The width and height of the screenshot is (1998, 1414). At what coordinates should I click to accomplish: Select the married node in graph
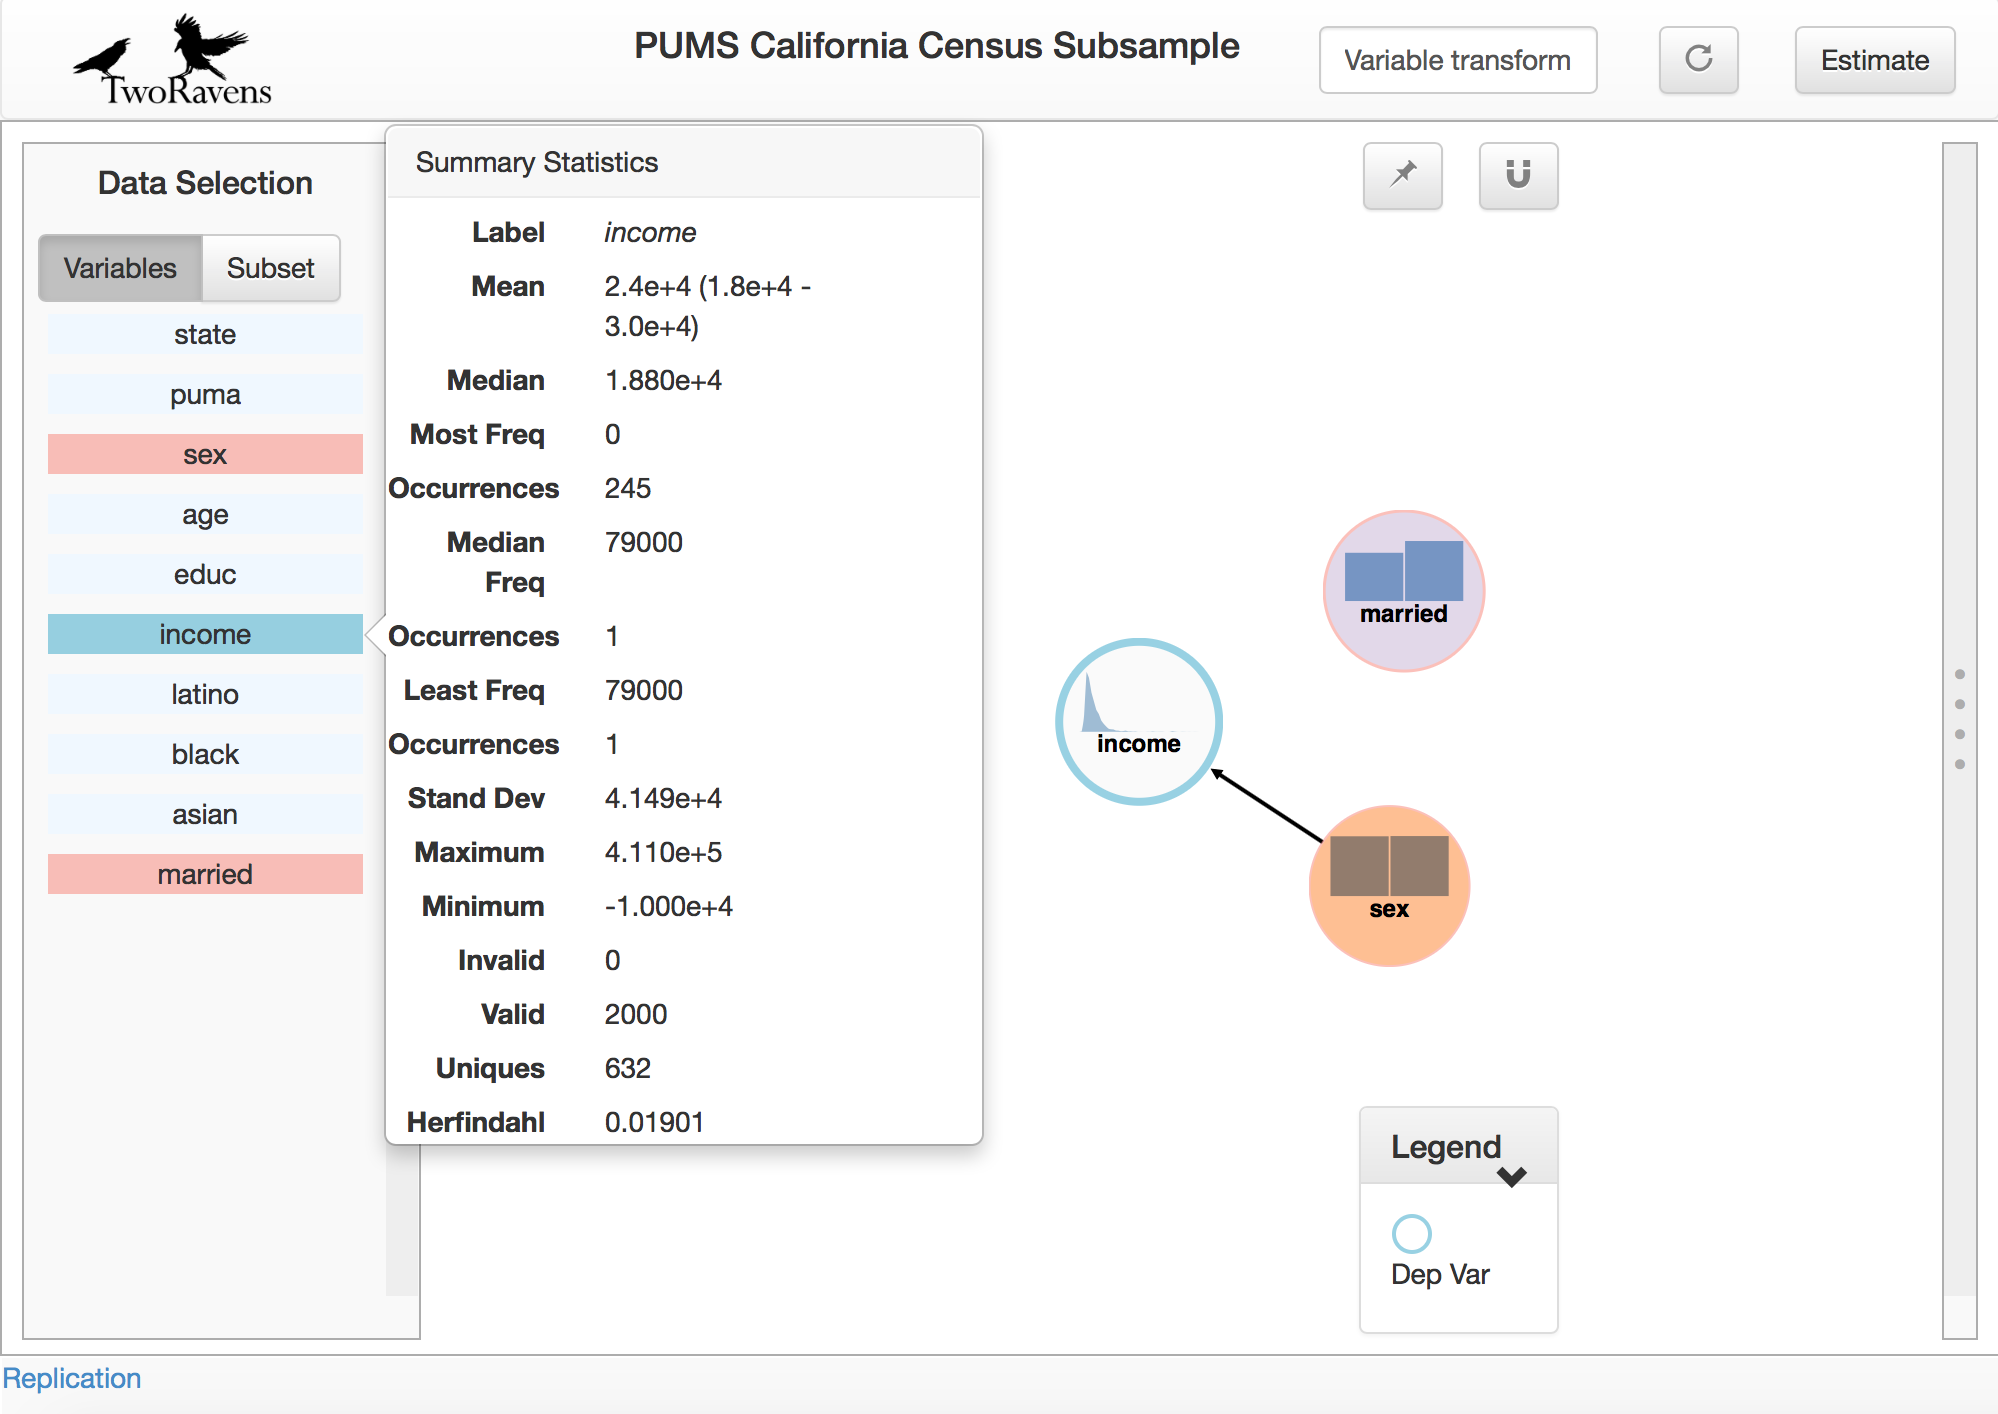pyautogui.click(x=1403, y=590)
